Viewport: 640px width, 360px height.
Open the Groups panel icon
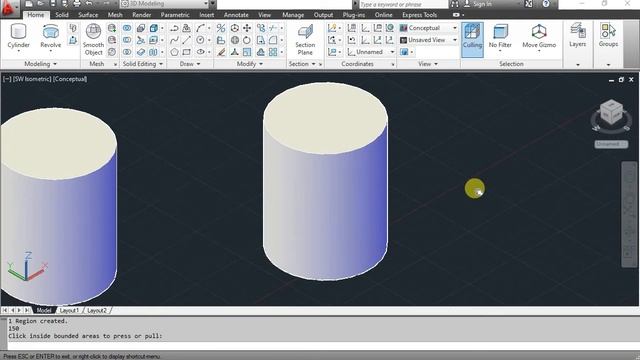coord(608,36)
